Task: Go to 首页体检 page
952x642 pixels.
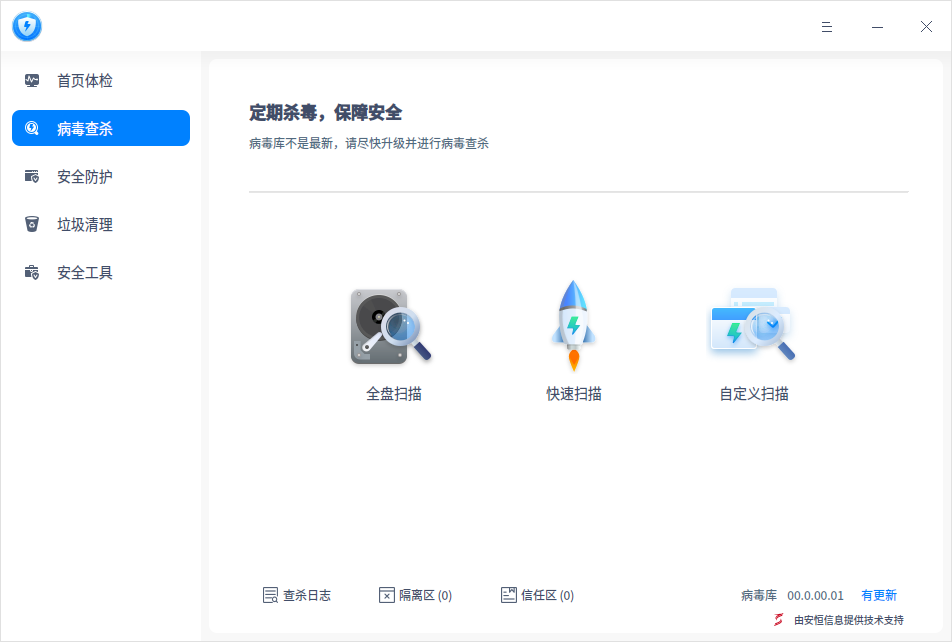Action: point(101,80)
